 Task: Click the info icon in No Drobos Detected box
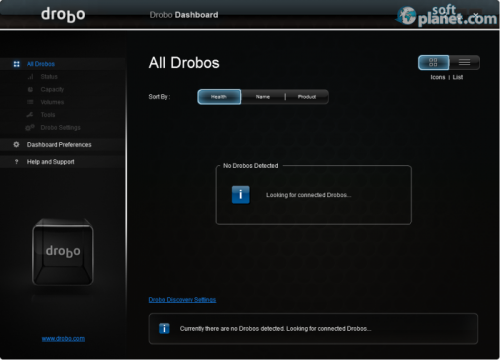(x=241, y=194)
